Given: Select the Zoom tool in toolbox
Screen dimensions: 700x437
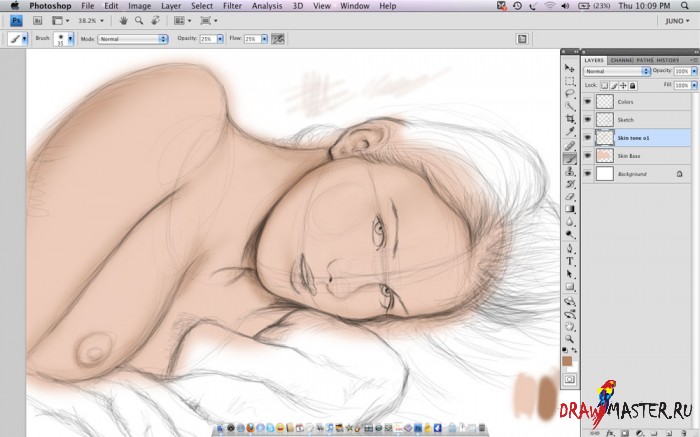Looking at the screenshot, I should pyautogui.click(x=570, y=339).
